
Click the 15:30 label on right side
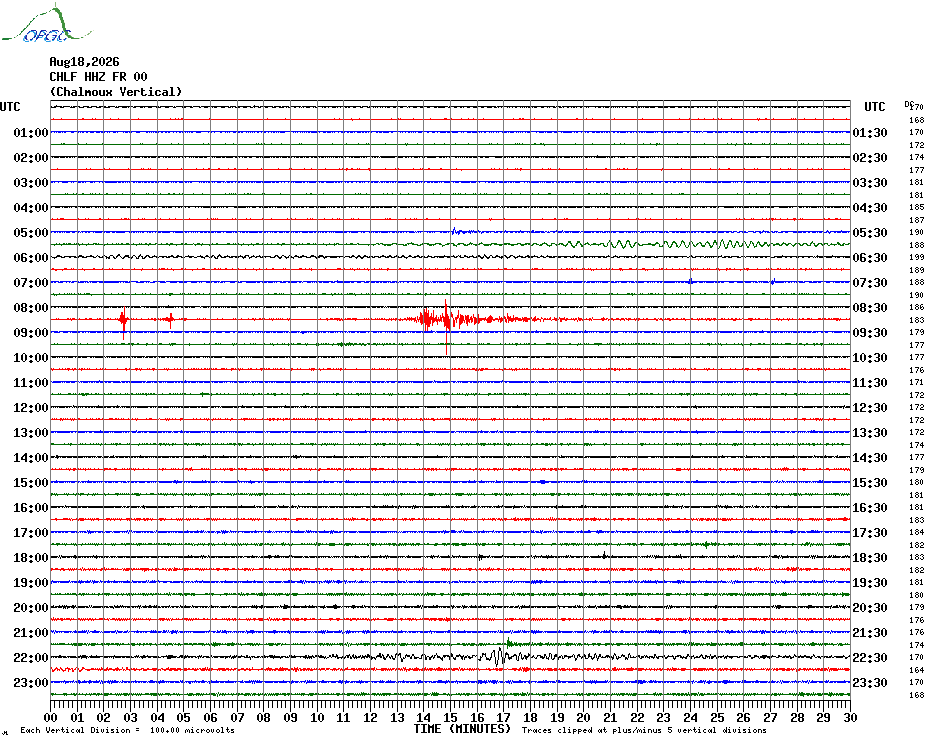(x=870, y=482)
